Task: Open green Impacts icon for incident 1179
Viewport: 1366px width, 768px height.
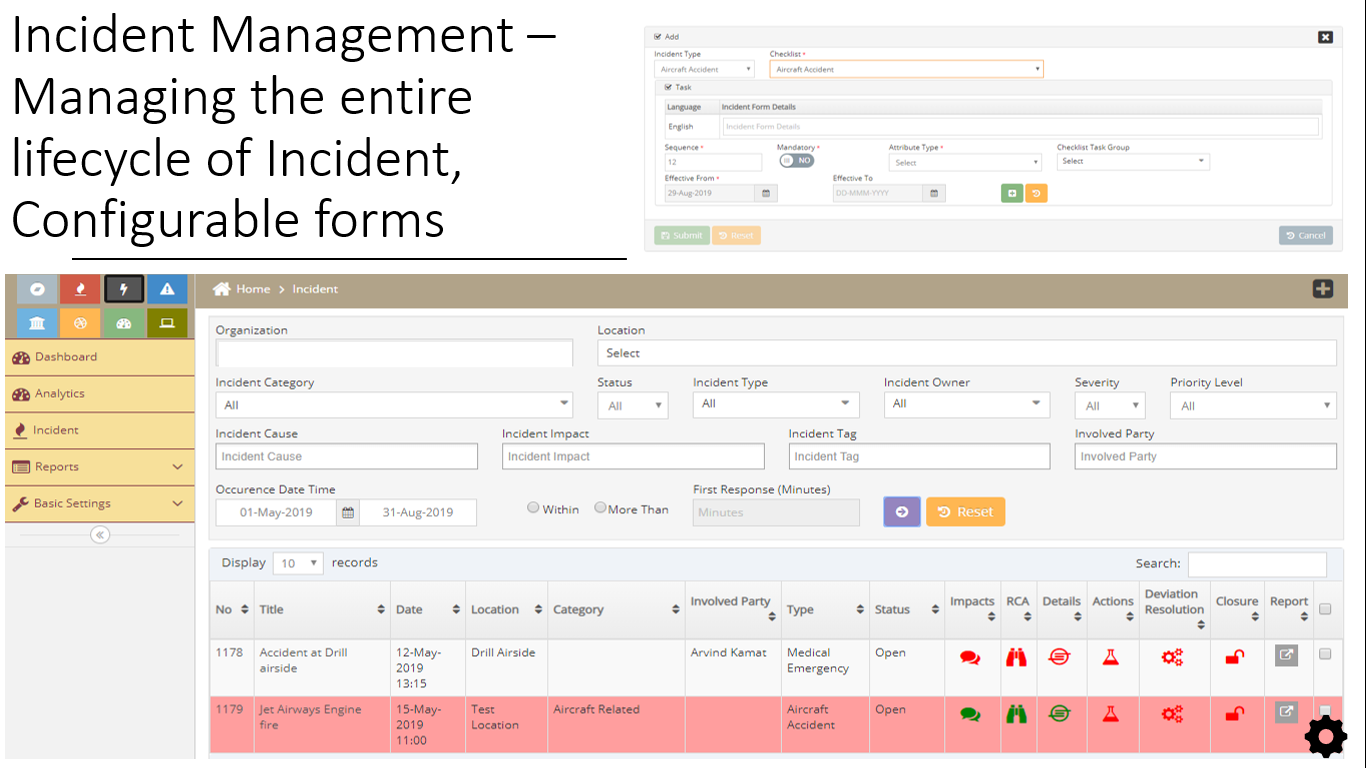Action: (x=970, y=714)
